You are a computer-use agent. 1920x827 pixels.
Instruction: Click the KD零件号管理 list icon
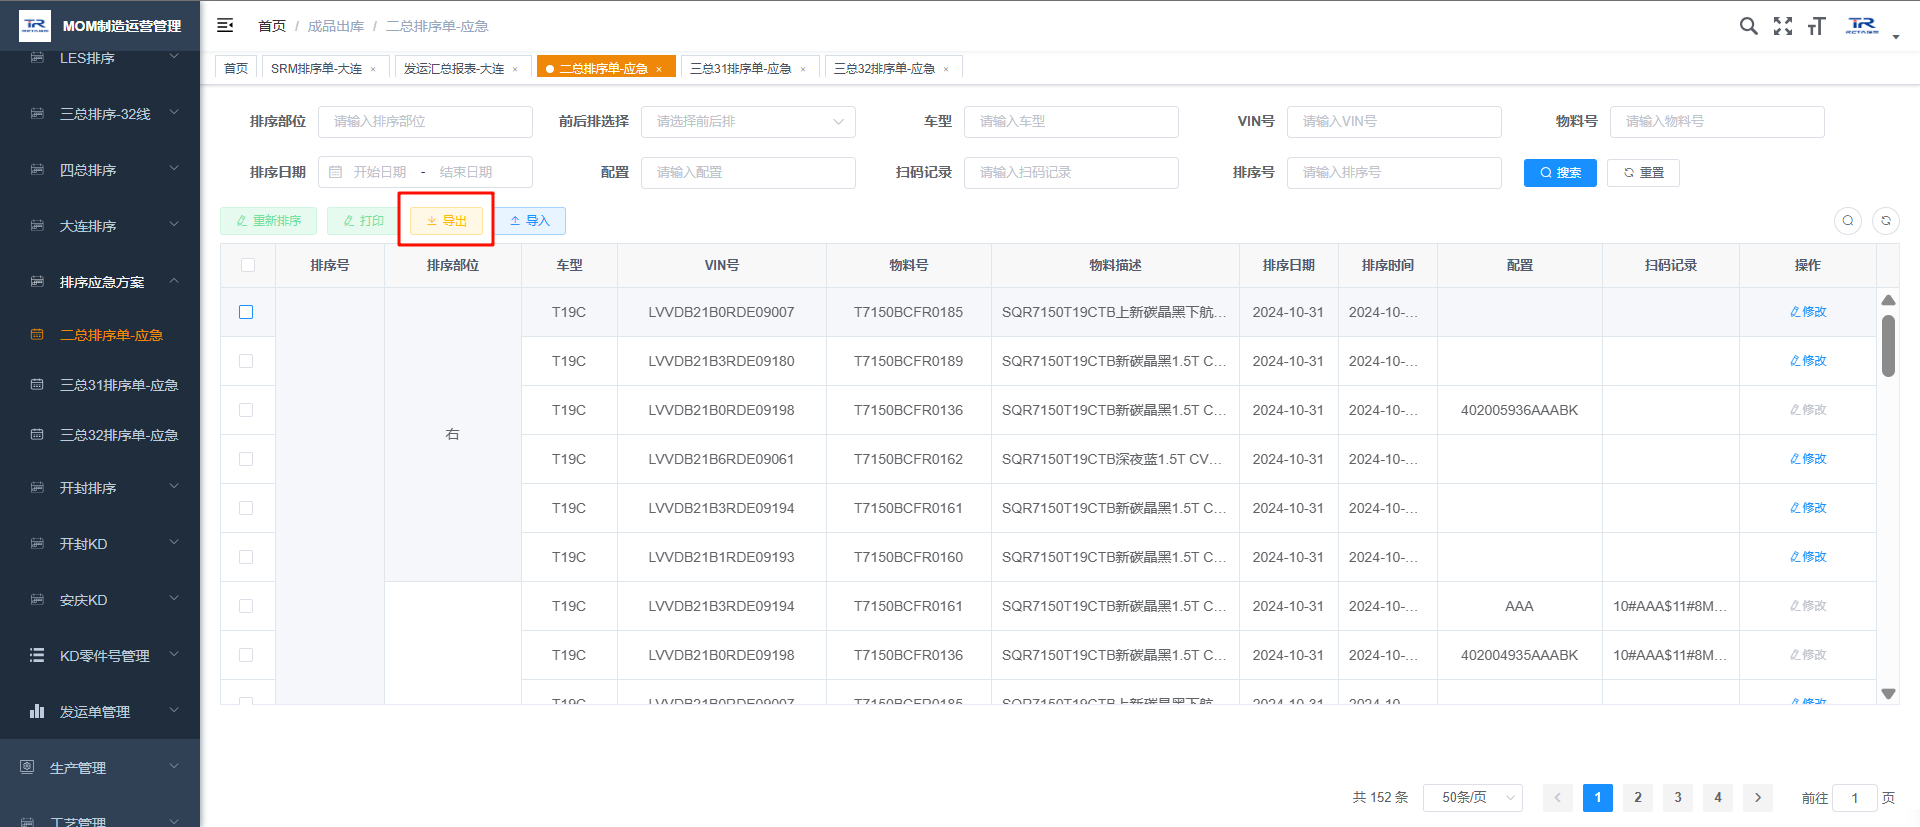37,655
